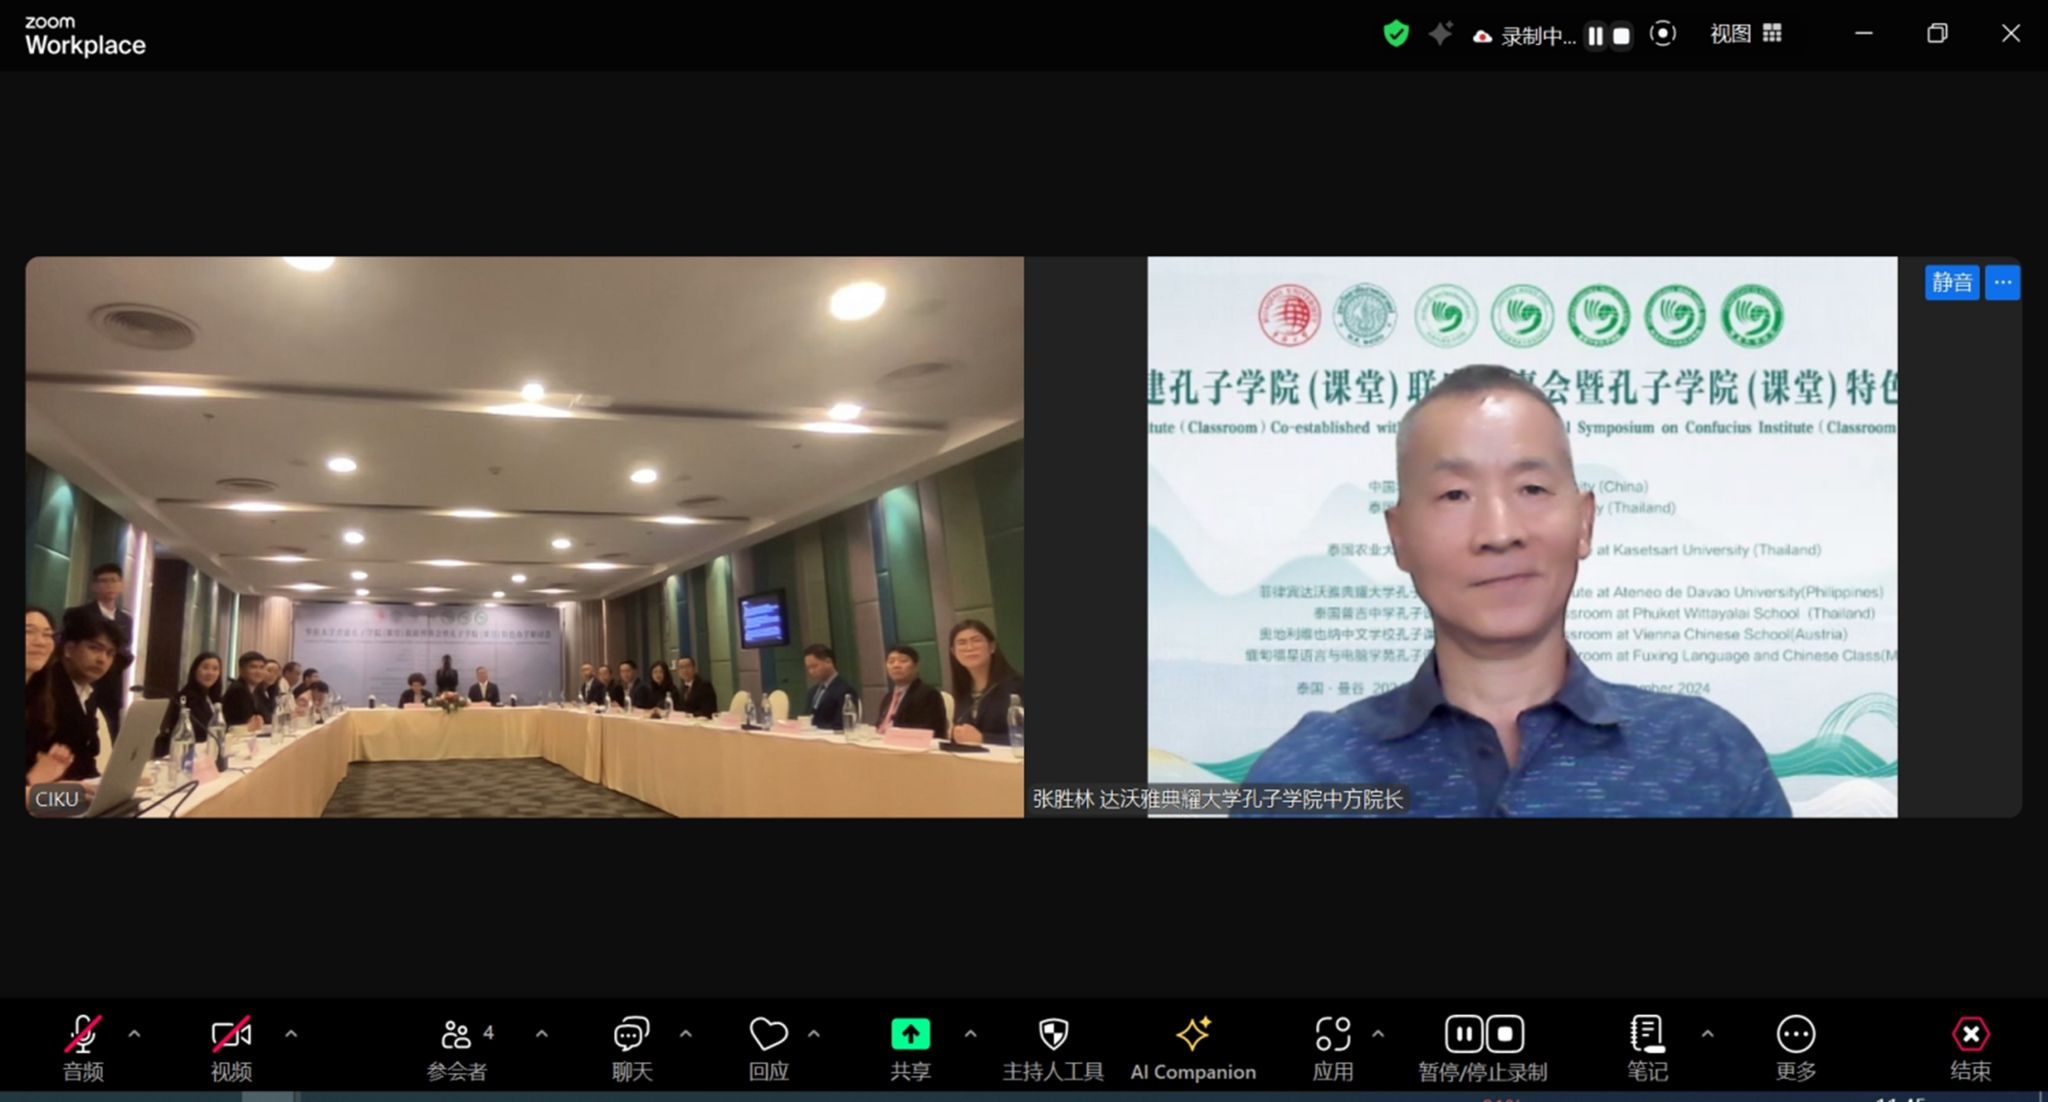Click the green encryption shield icon at top

click(1395, 35)
